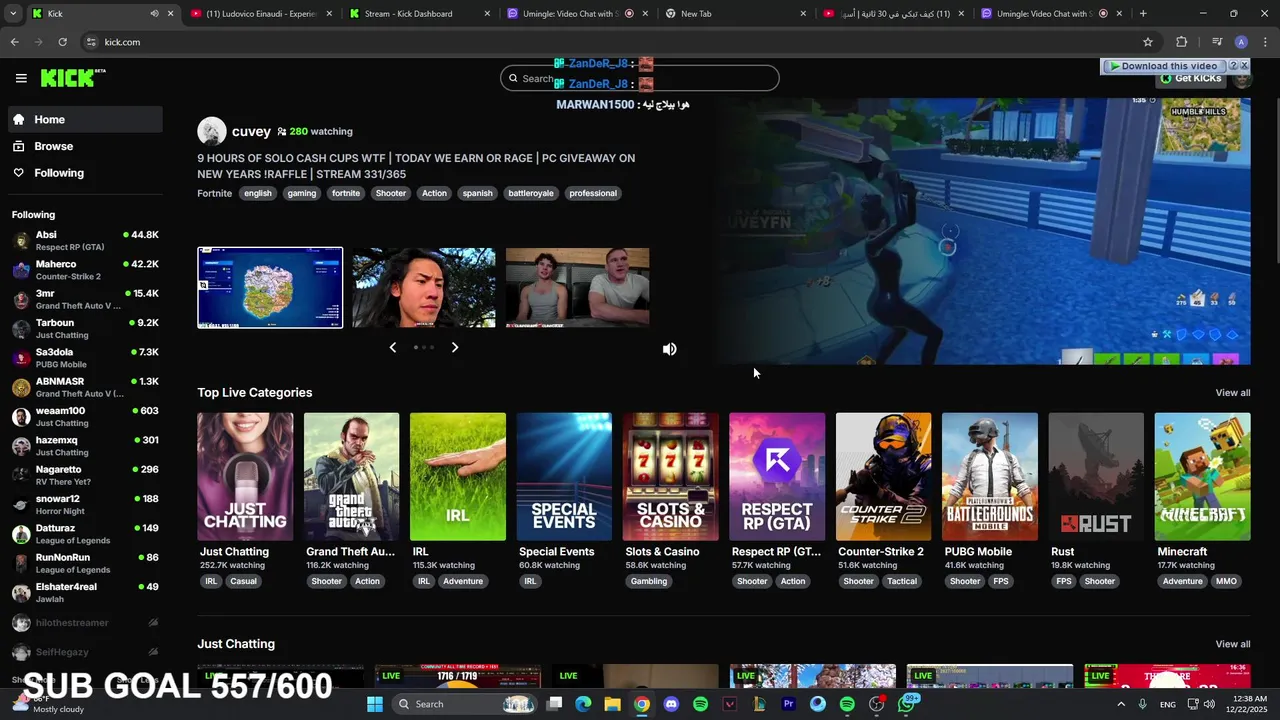Open the user avatar menu on Kick
The width and height of the screenshot is (1280, 720).
pos(1242,79)
